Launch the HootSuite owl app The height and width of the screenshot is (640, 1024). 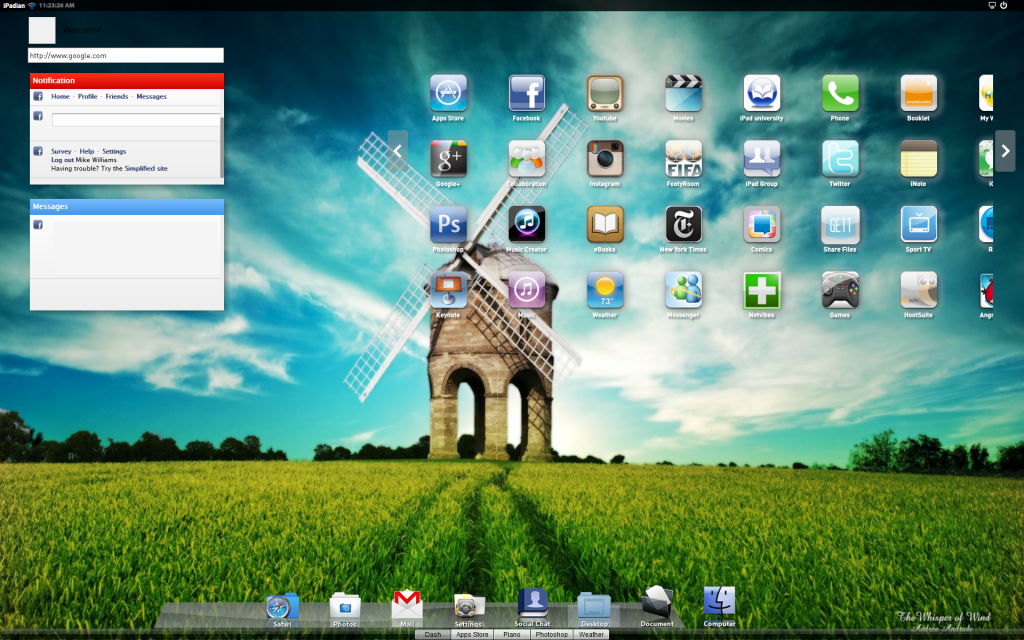(918, 290)
